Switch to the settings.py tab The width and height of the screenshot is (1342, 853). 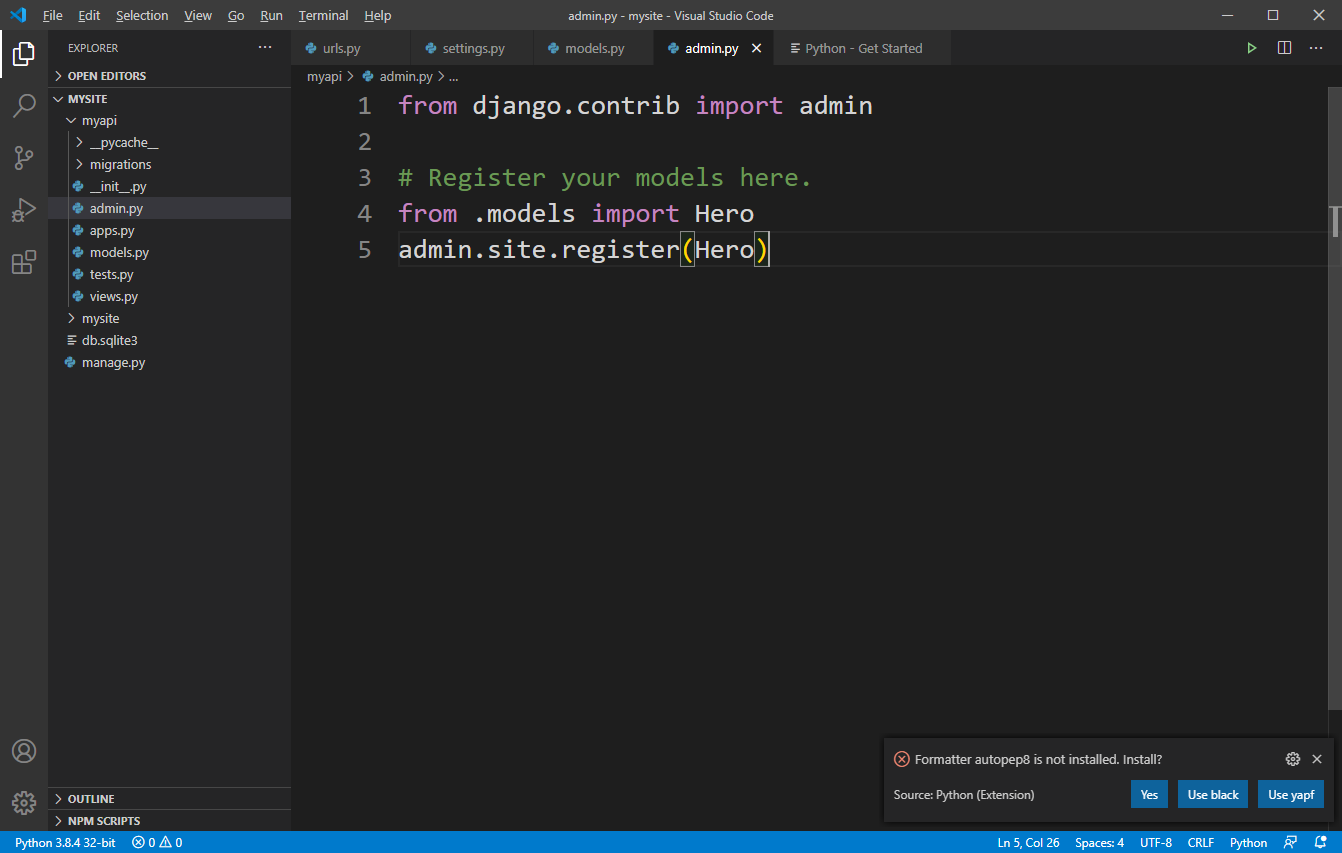pos(473,48)
